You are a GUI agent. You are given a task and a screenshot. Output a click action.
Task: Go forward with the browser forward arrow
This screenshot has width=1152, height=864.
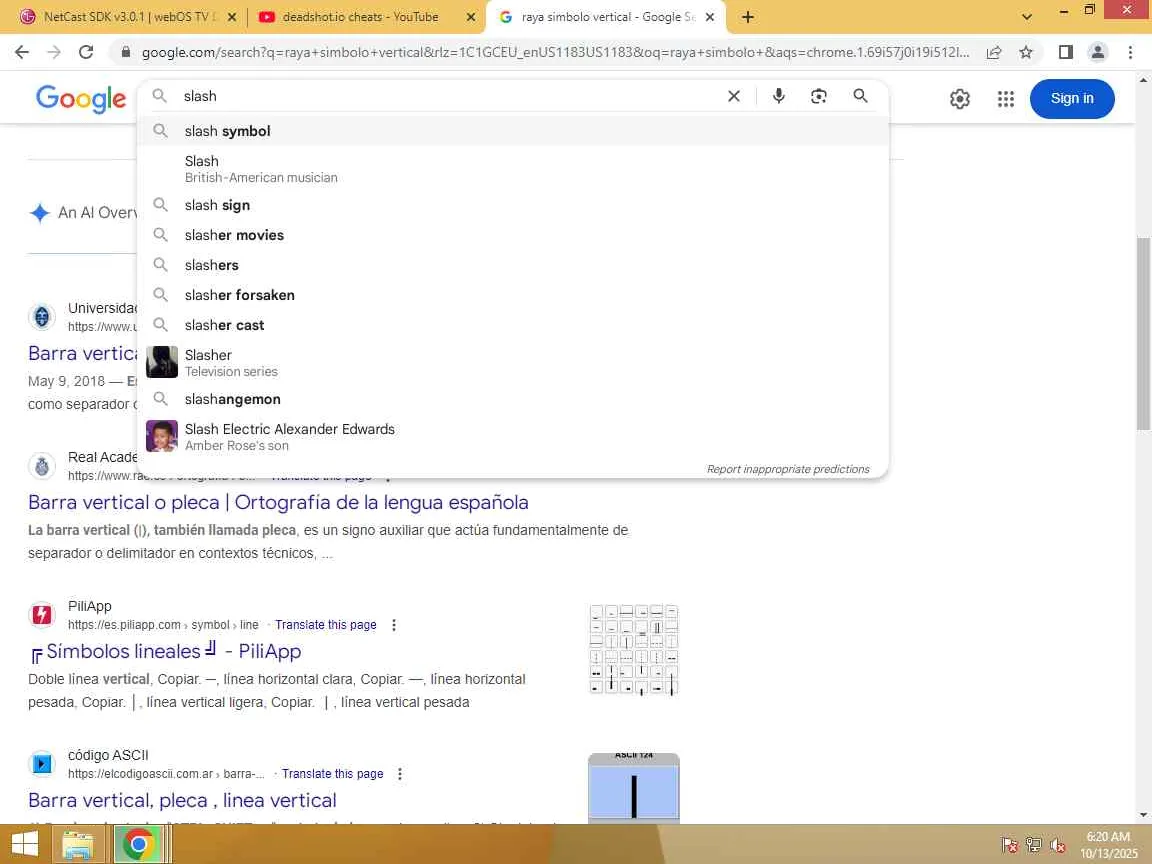[x=54, y=52]
